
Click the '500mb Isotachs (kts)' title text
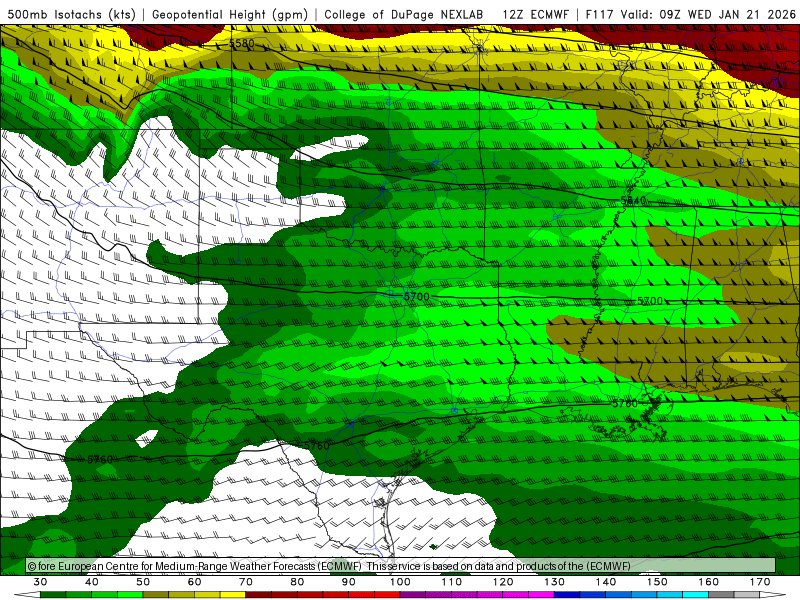(71, 15)
